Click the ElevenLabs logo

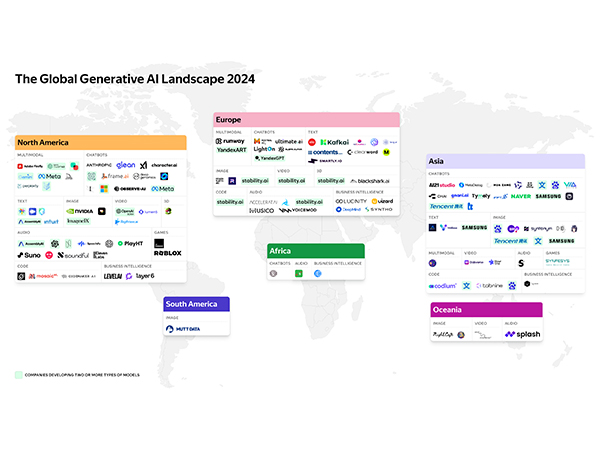pos(100,255)
